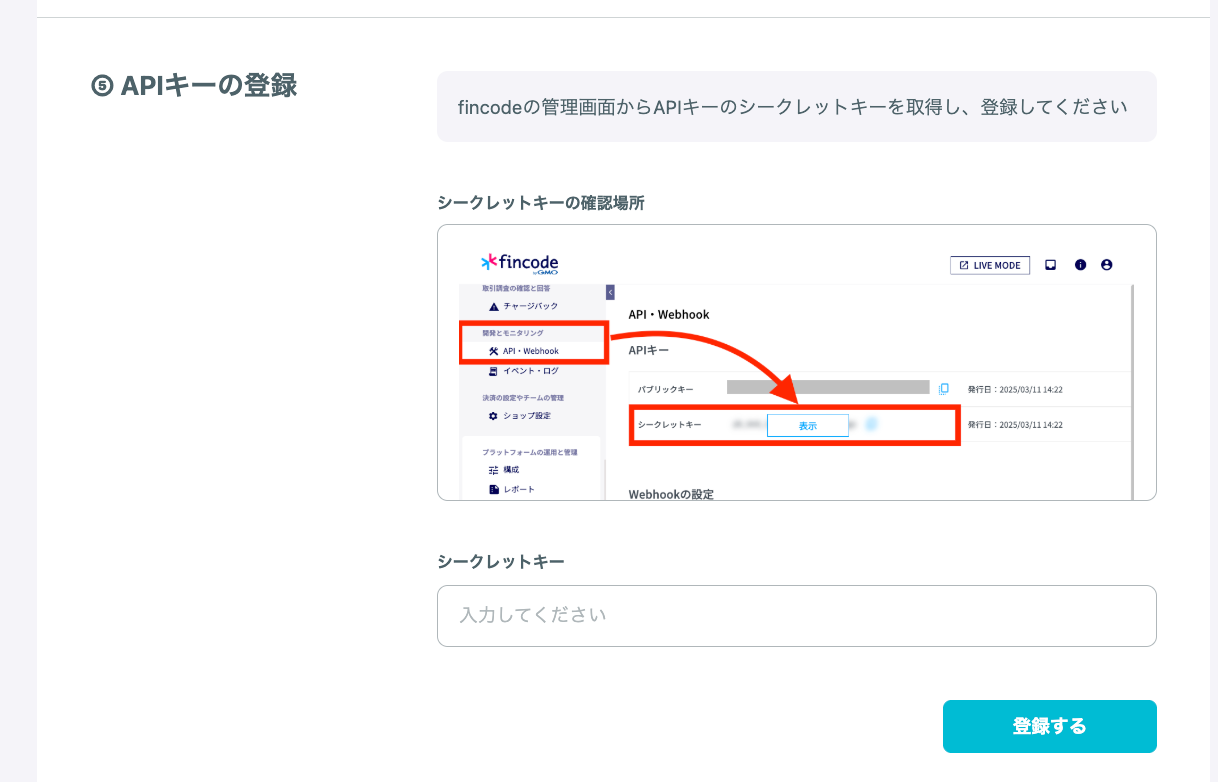The image size is (1218, 782).
Task: Collapse the sidebar with the chevron tab
Action: [610, 292]
